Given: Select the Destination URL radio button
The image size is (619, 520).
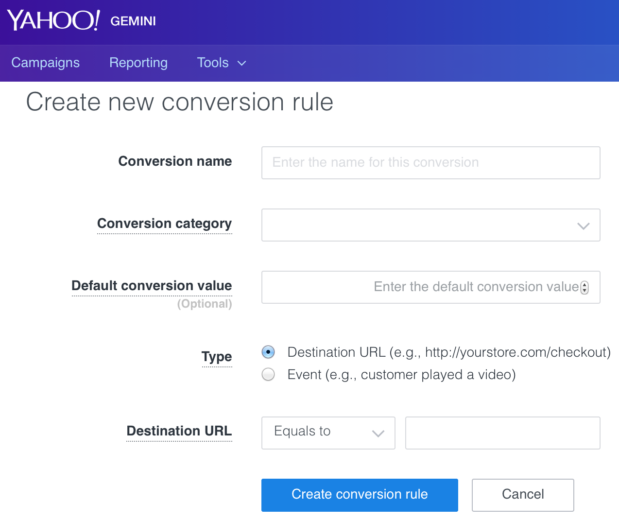Looking at the screenshot, I should click(x=268, y=352).
